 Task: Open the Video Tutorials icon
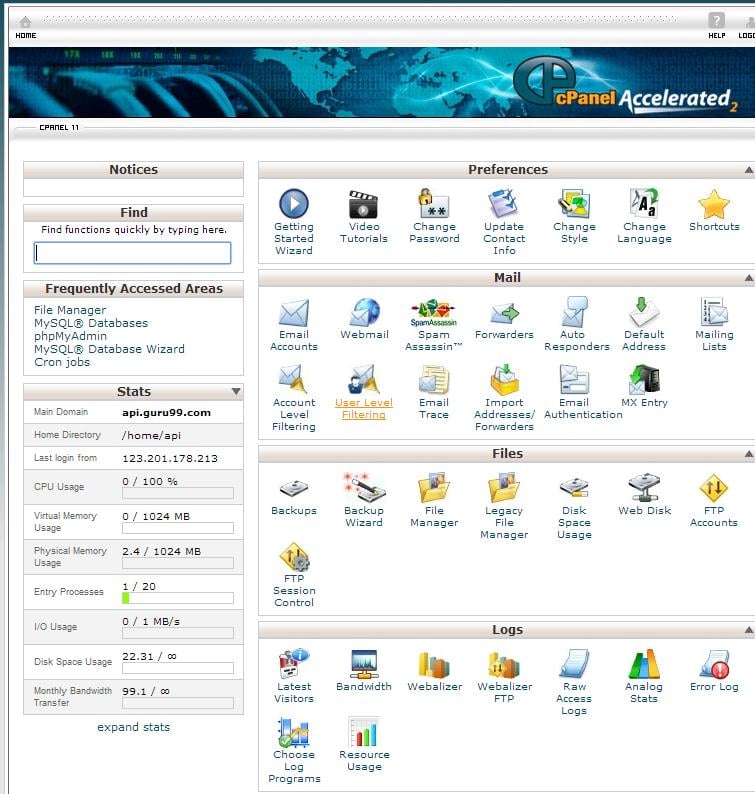click(x=364, y=205)
